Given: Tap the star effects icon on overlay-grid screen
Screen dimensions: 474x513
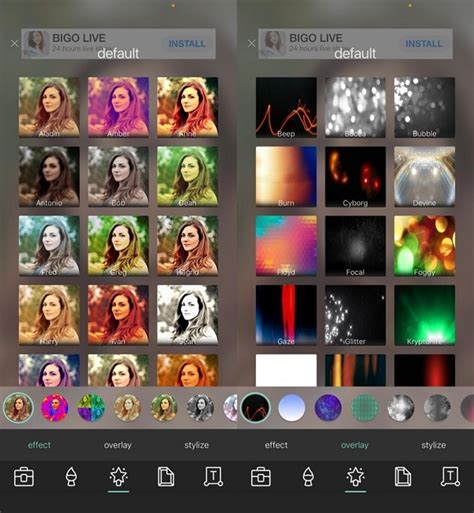Looking at the screenshot, I should tap(355, 477).
